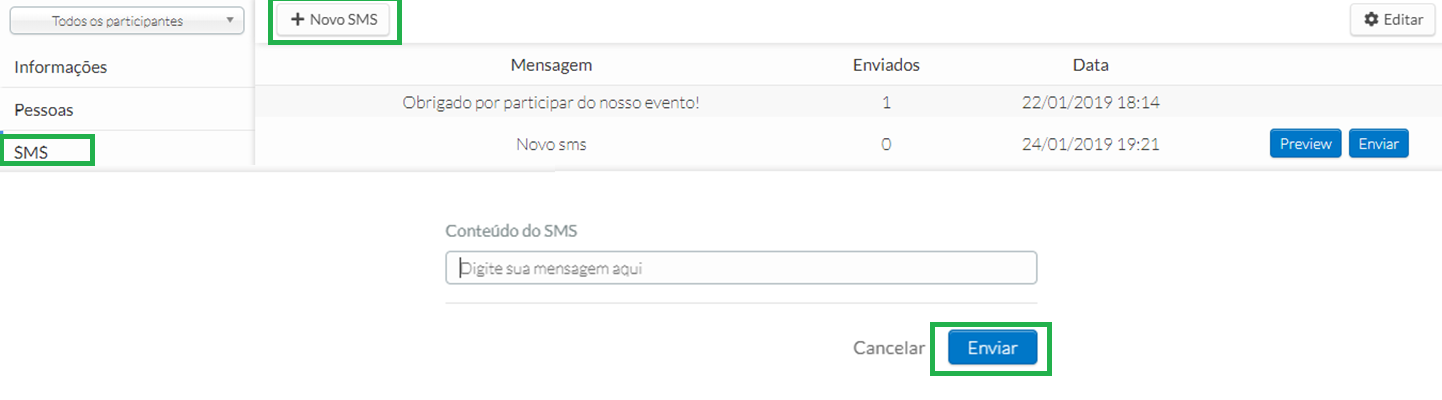Image resolution: width=1442 pixels, height=400 pixels.
Task: Send the Novo sms row with Enviar
Action: tap(1379, 144)
